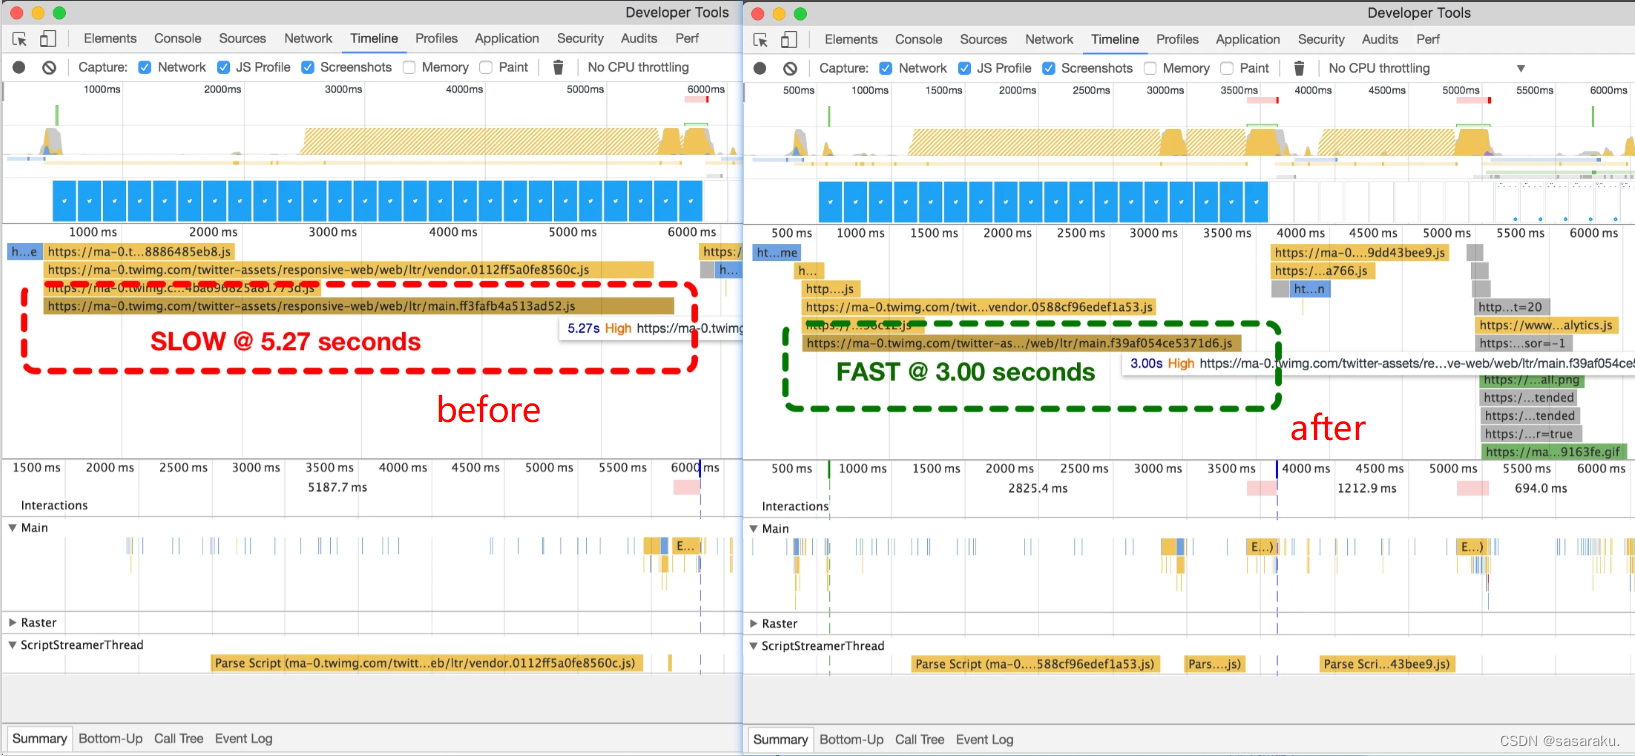The height and width of the screenshot is (756, 1635).
Task: Switch to Bottom-Up tab in left window
Action: pyautogui.click(x=111, y=738)
